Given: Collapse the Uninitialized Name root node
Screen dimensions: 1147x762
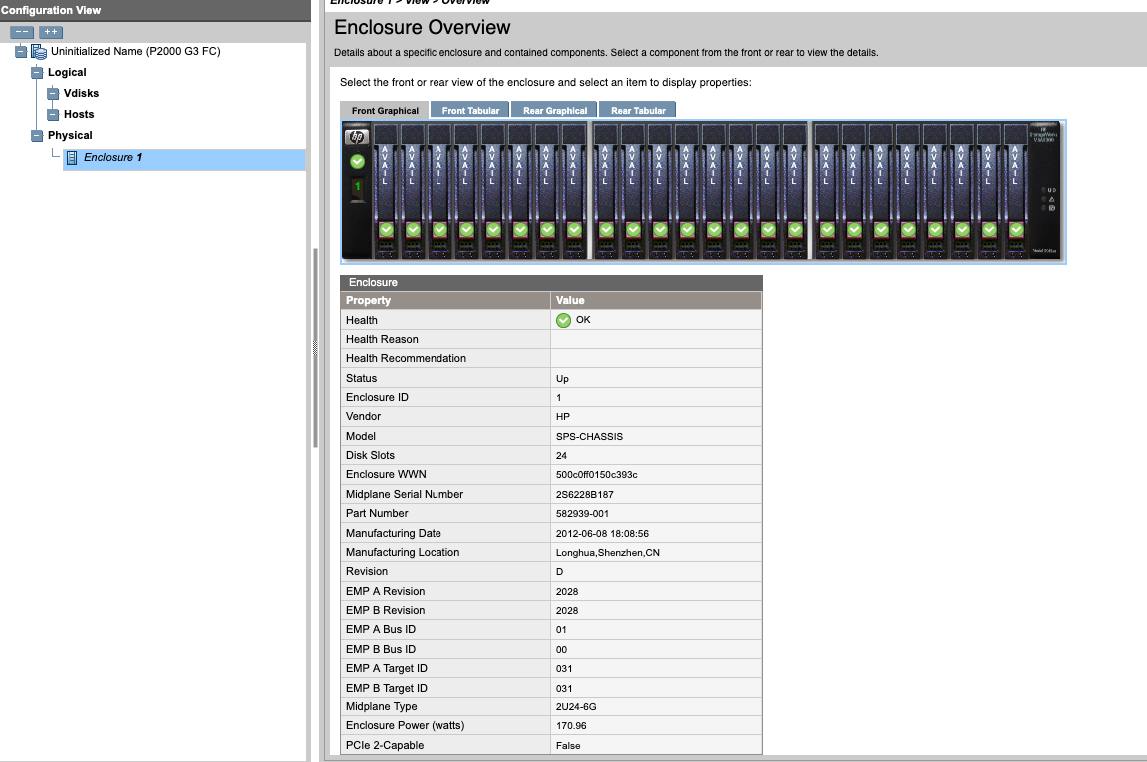Looking at the screenshot, I should 21,52.
